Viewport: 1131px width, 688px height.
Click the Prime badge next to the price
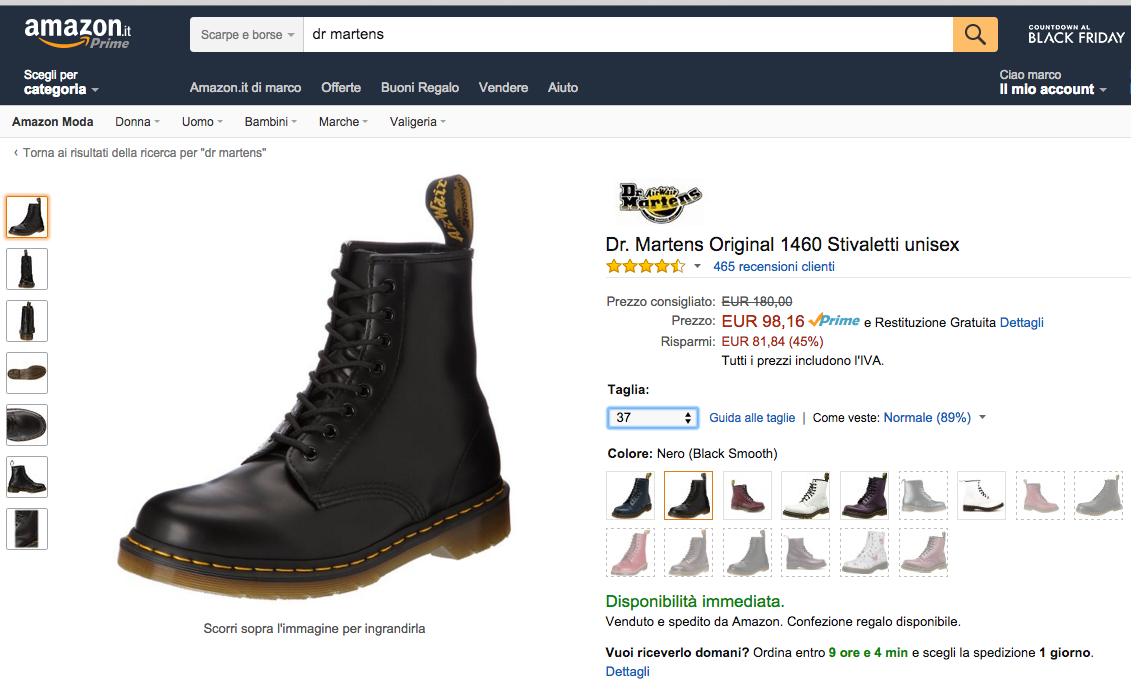[835, 320]
